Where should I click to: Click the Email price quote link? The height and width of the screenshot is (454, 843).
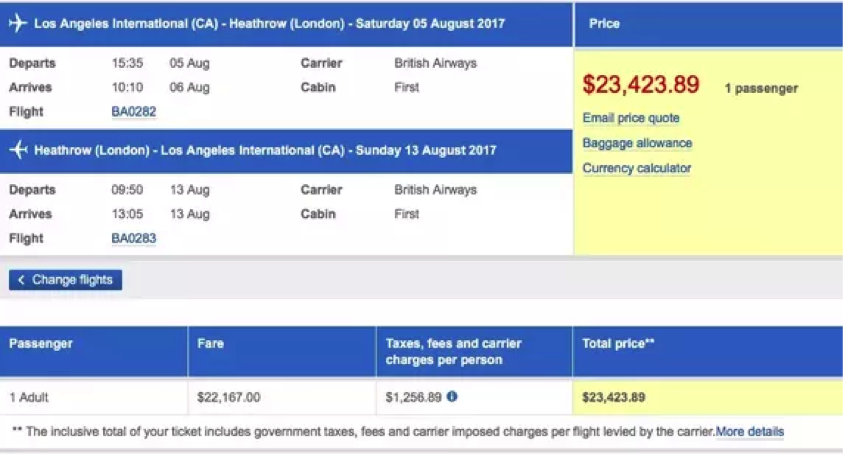[631, 118]
